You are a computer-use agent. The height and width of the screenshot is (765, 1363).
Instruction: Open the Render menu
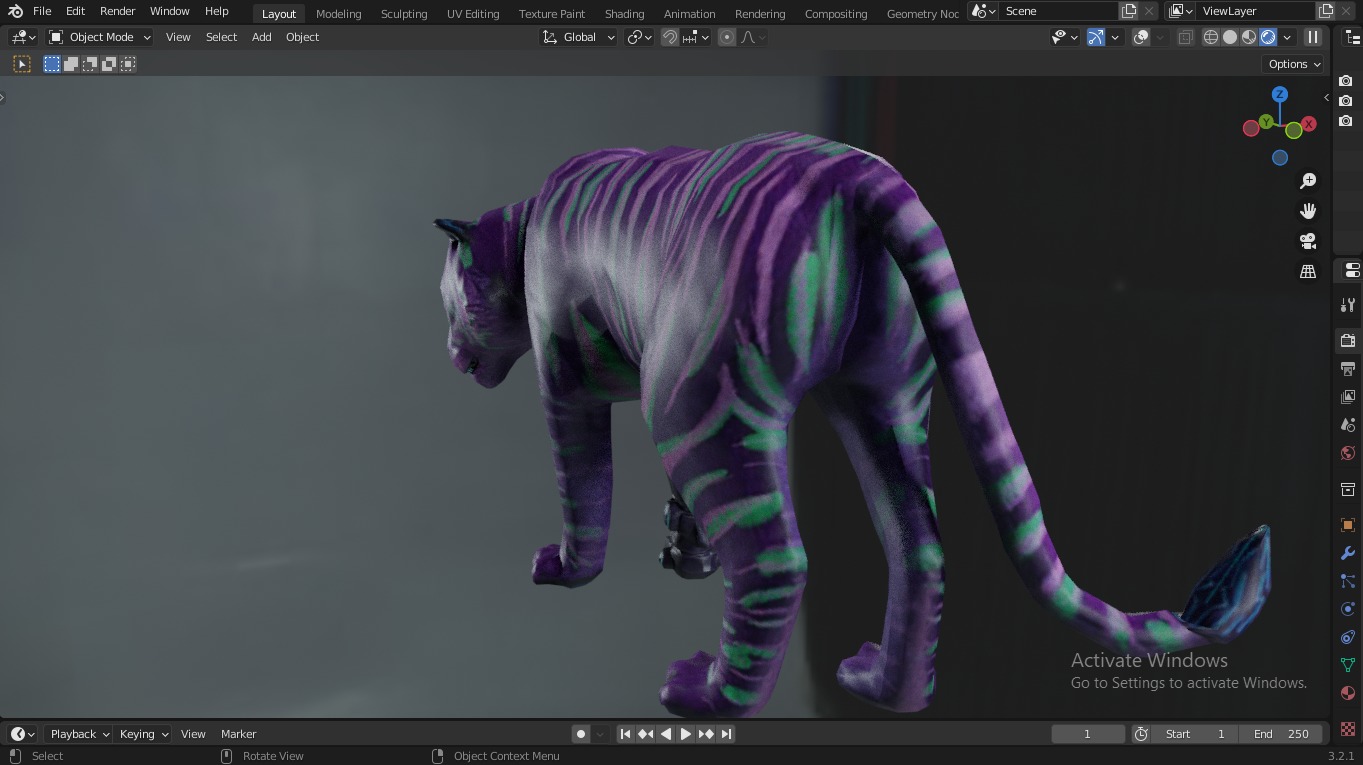[x=117, y=11]
